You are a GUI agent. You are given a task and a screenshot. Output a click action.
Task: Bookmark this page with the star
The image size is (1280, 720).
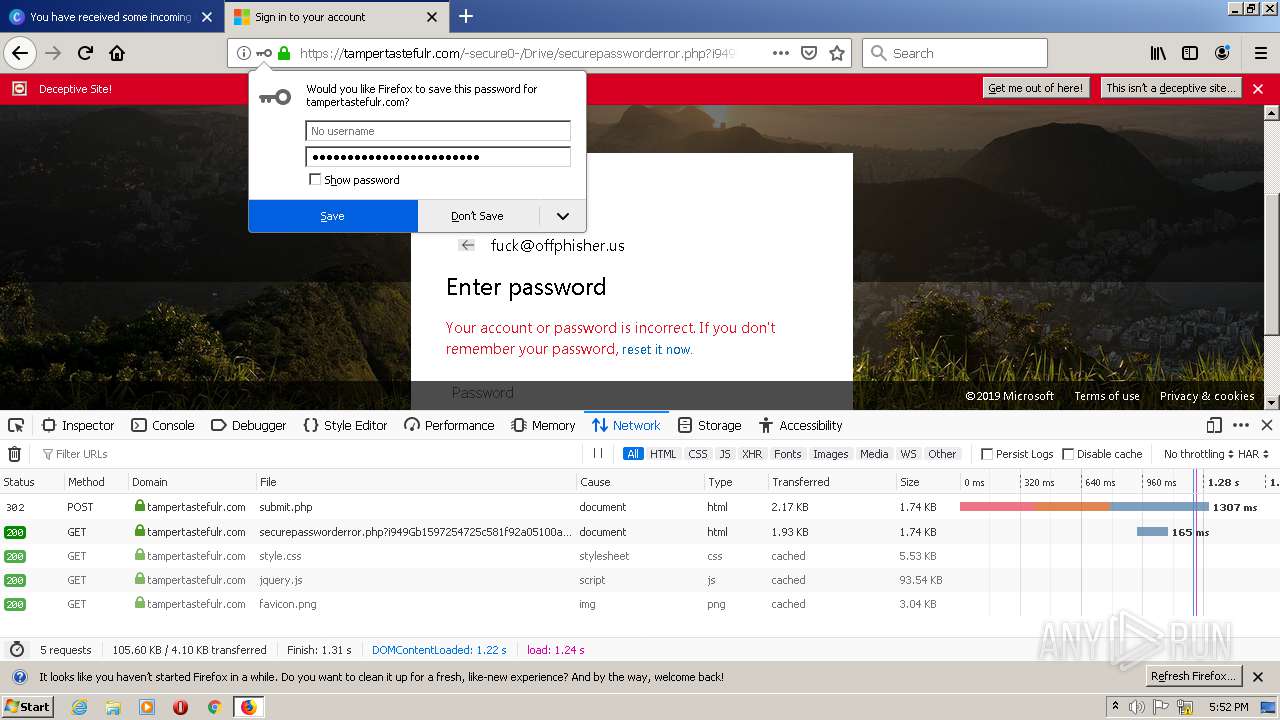(x=837, y=53)
